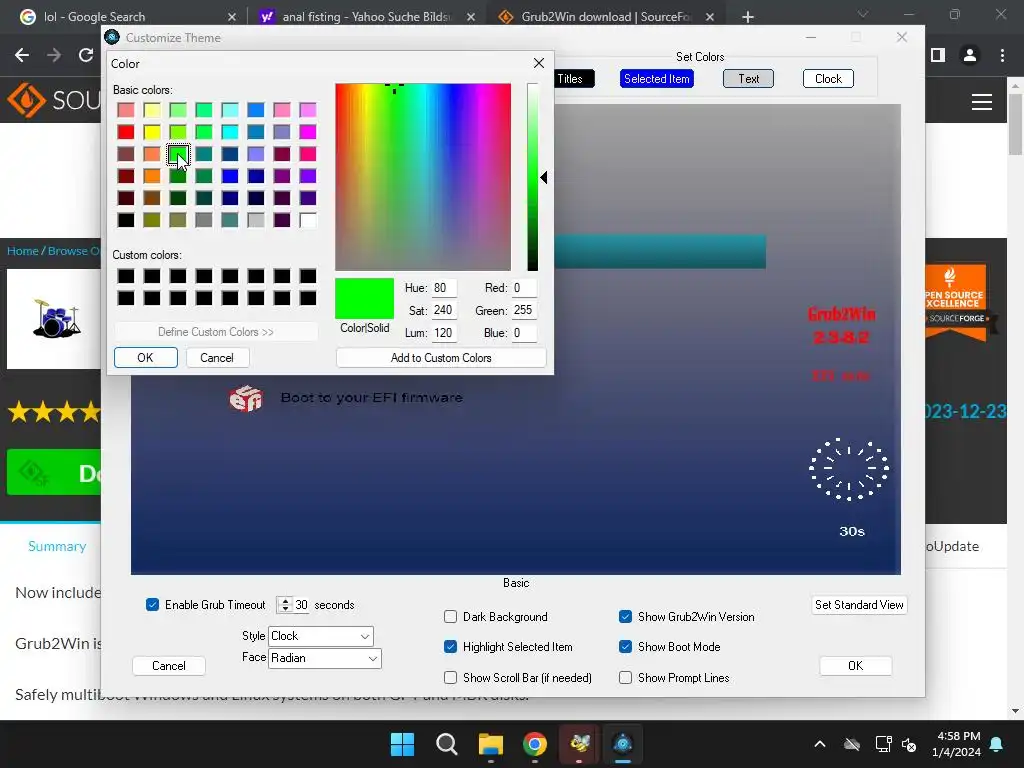Close the Color dialog with X
Image resolution: width=1024 pixels, height=768 pixels.
(539, 63)
